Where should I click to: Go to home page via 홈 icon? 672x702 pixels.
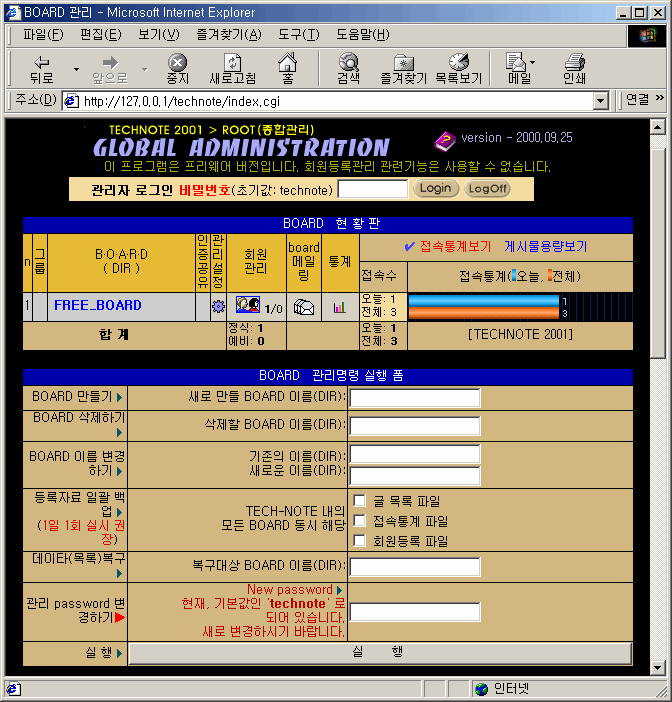287,62
